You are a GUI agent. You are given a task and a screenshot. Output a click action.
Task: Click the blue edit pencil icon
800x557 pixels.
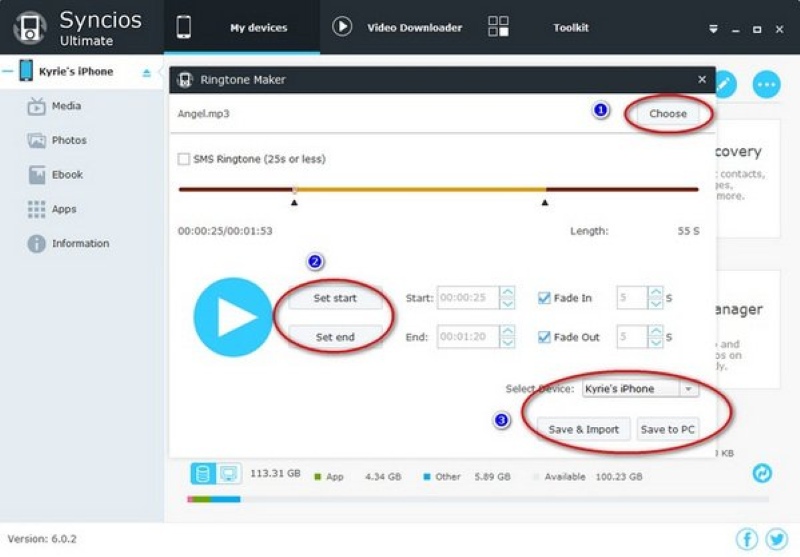(726, 84)
